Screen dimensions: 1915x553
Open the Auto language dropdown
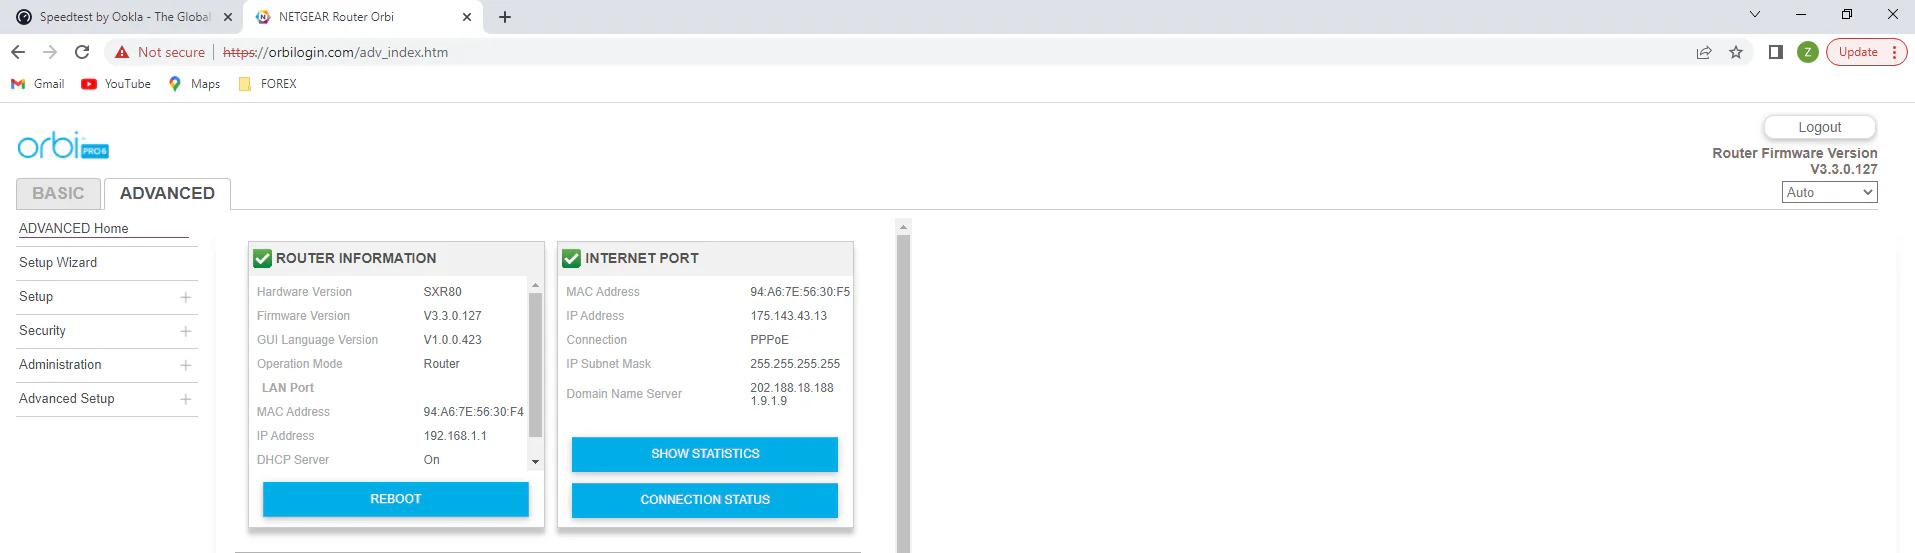coord(1829,192)
